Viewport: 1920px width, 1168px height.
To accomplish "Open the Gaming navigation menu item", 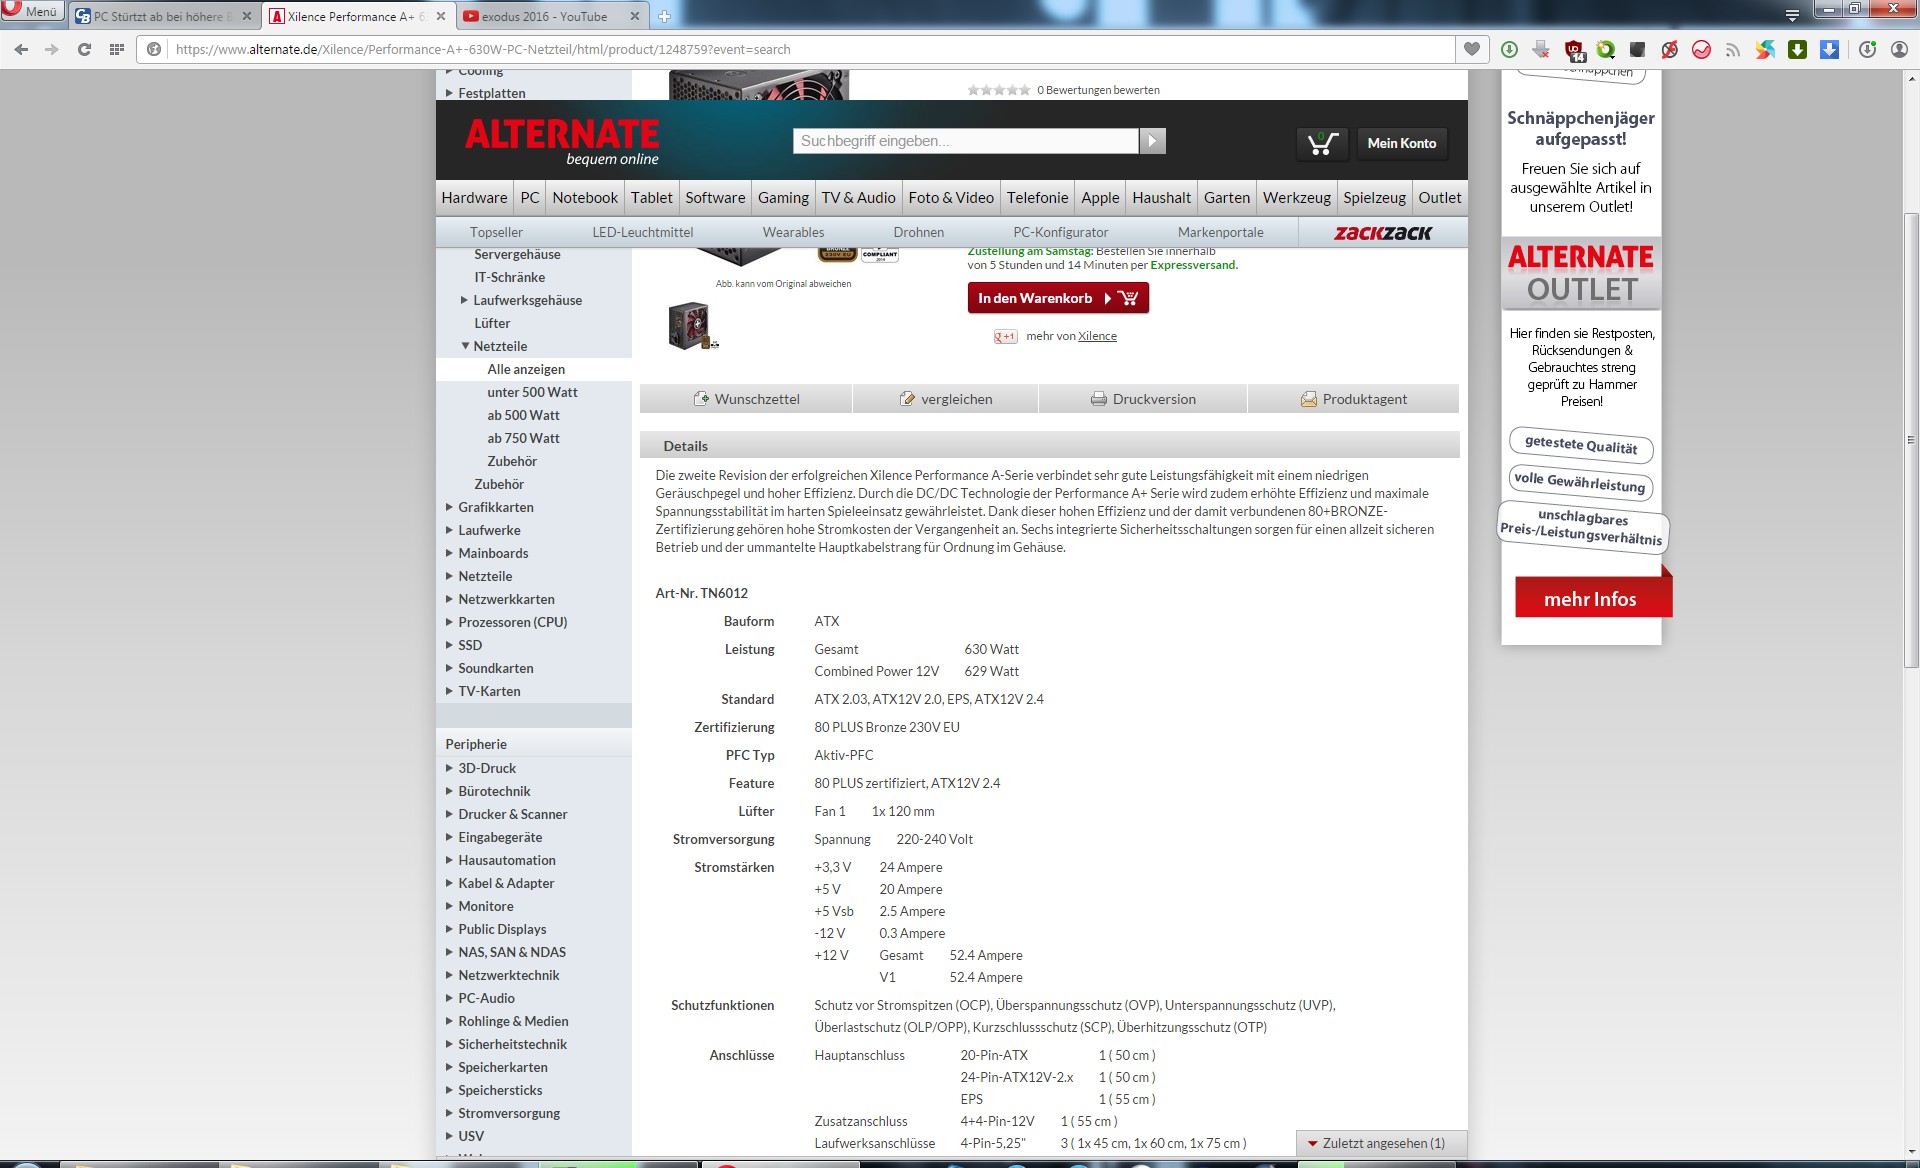I will coord(782,197).
